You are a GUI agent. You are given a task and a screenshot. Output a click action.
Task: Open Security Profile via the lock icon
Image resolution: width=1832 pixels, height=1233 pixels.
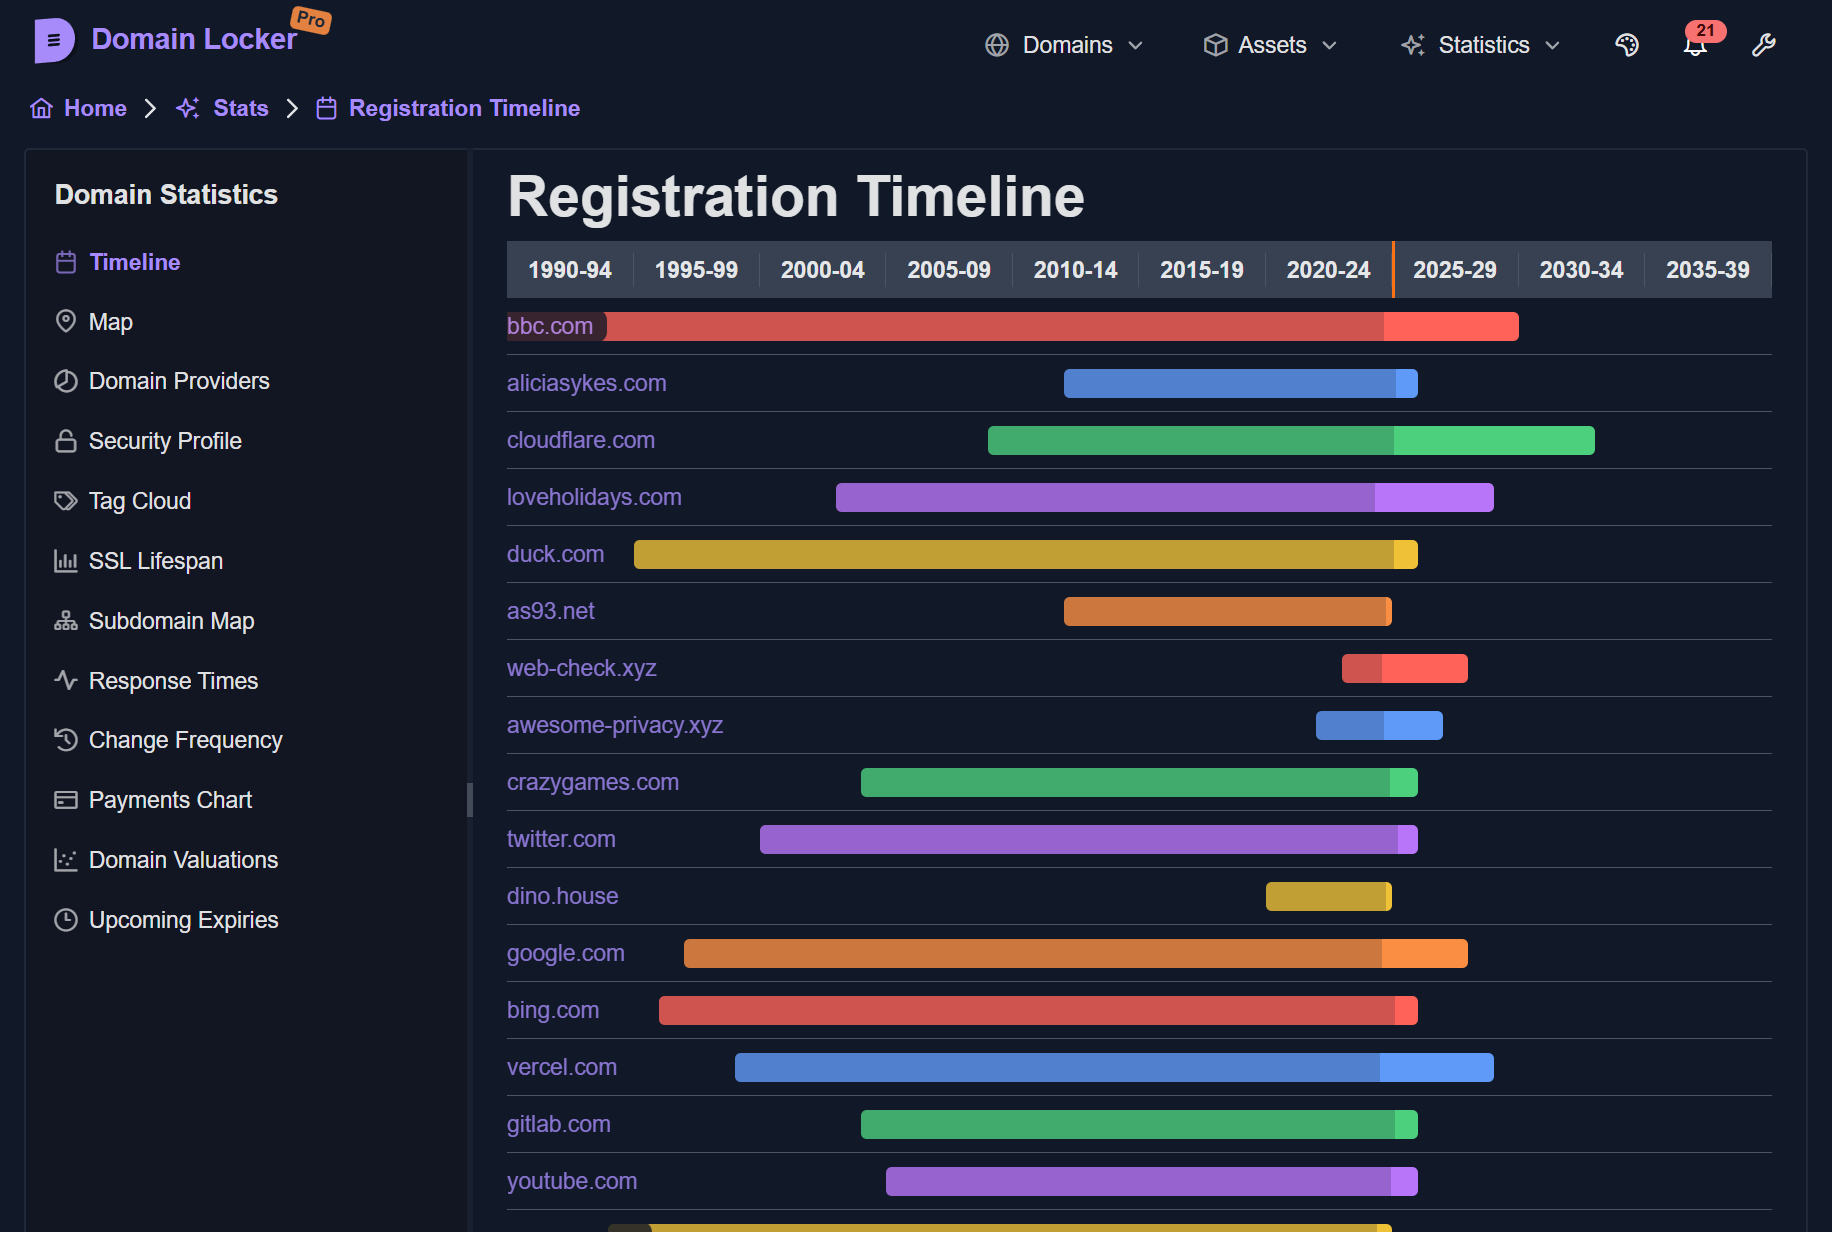pos(66,440)
